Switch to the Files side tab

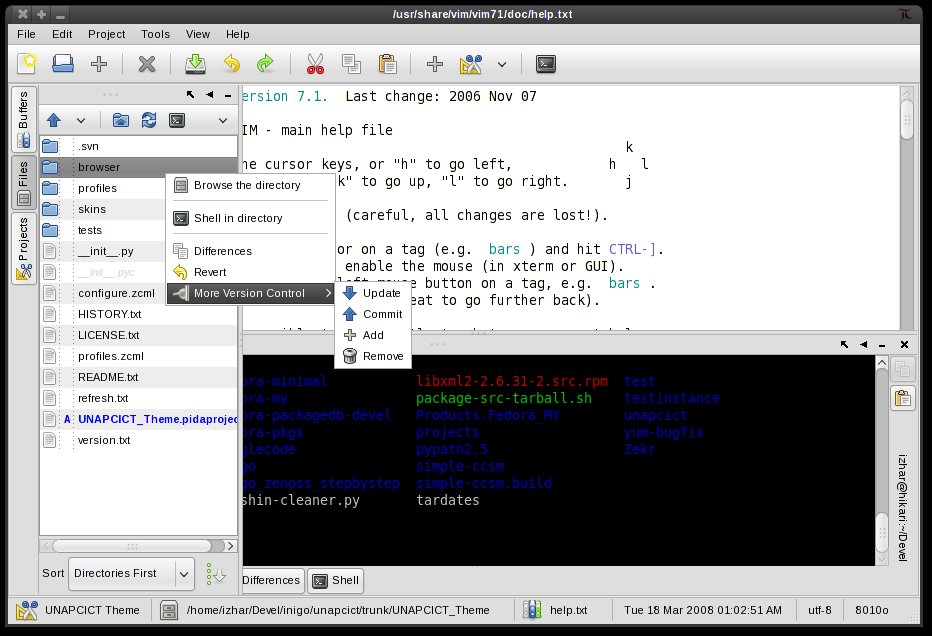(24, 183)
